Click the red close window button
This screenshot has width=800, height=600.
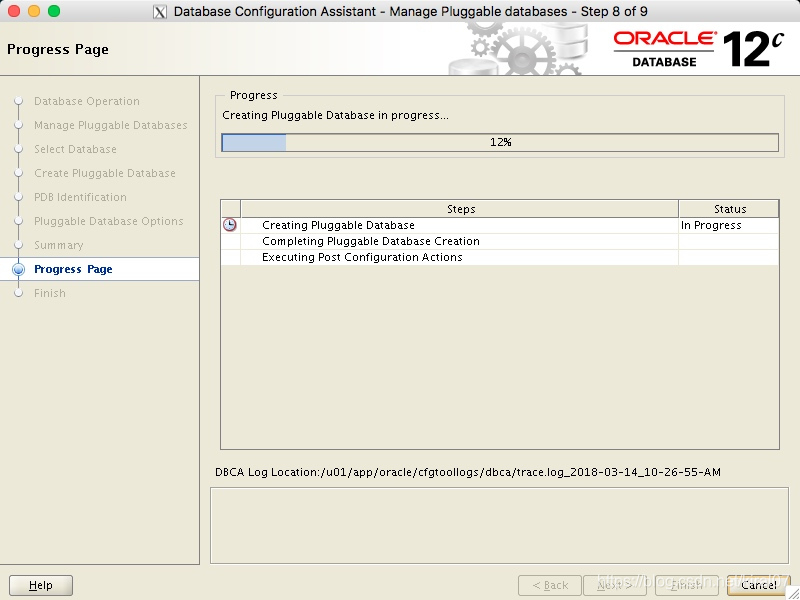14,11
